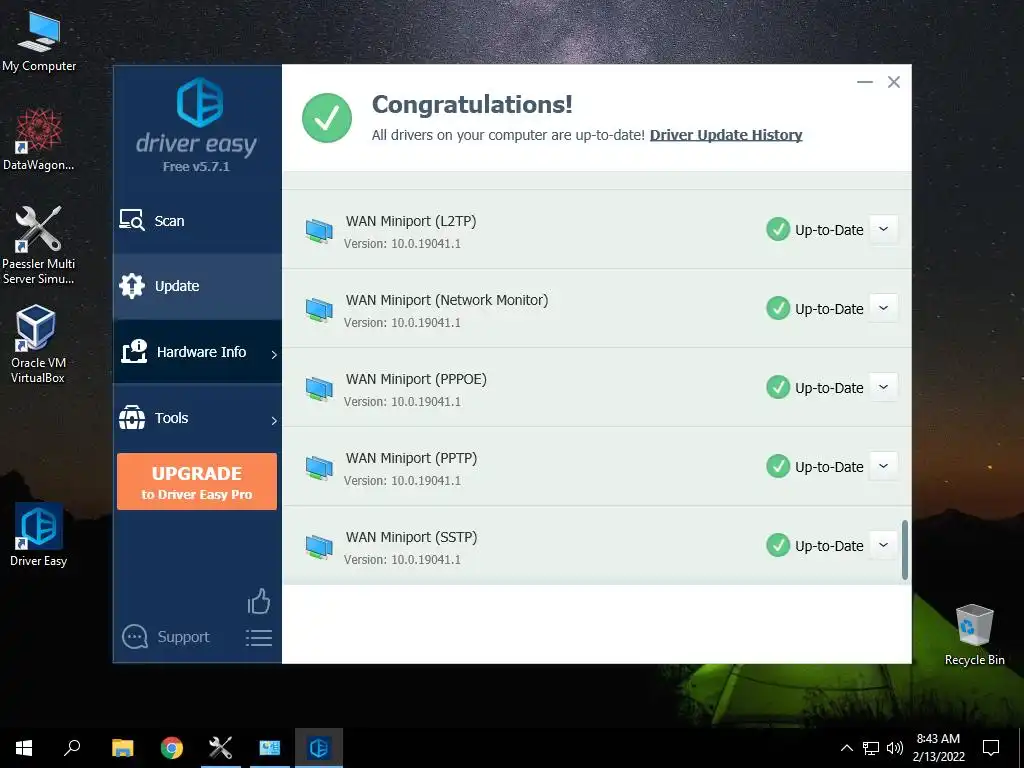Viewport: 1024px width, 768px height.
Task: Expand WAN Miniport (SSTP) dropdown arrow
Action: (x=884, y=545)
